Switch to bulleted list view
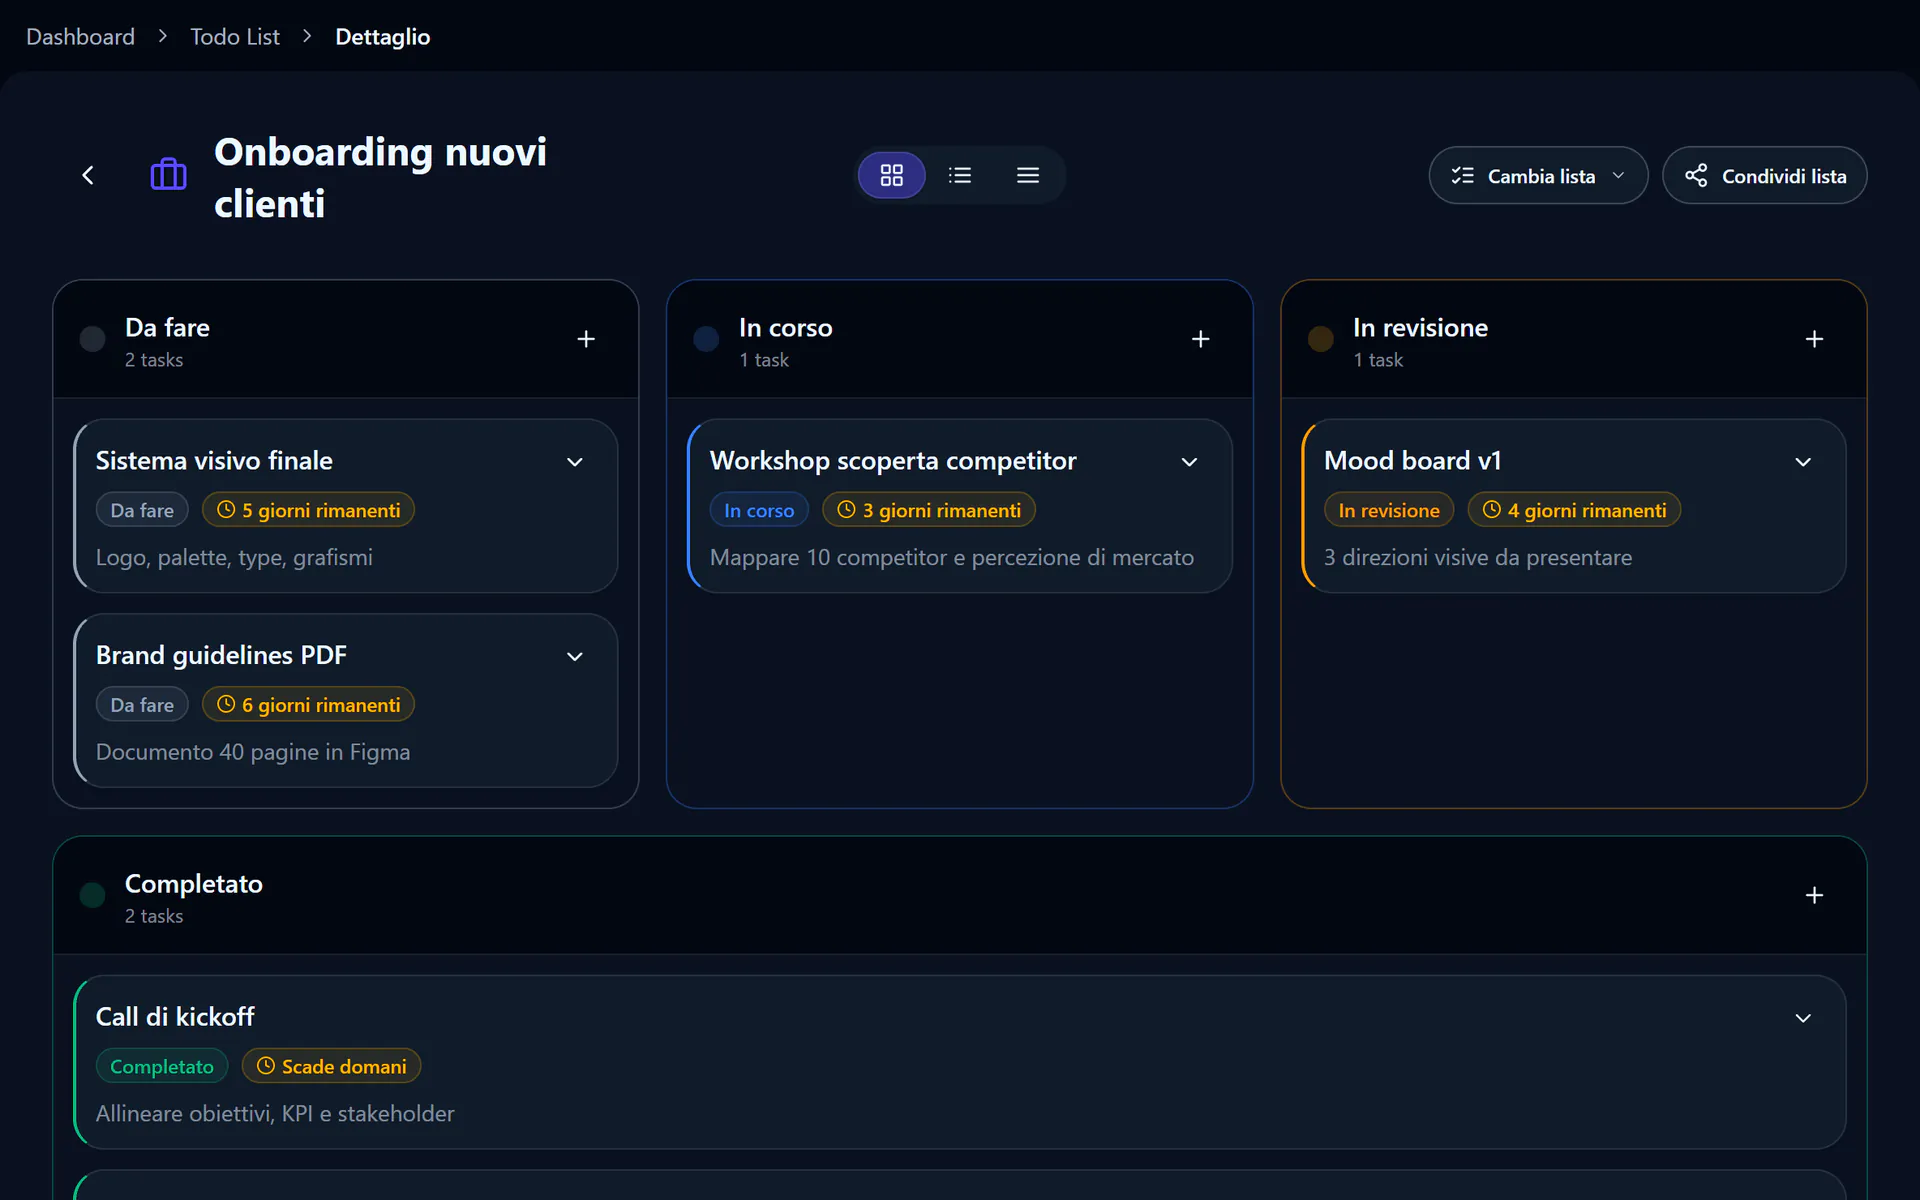1920x1200 pixels. 960,176
